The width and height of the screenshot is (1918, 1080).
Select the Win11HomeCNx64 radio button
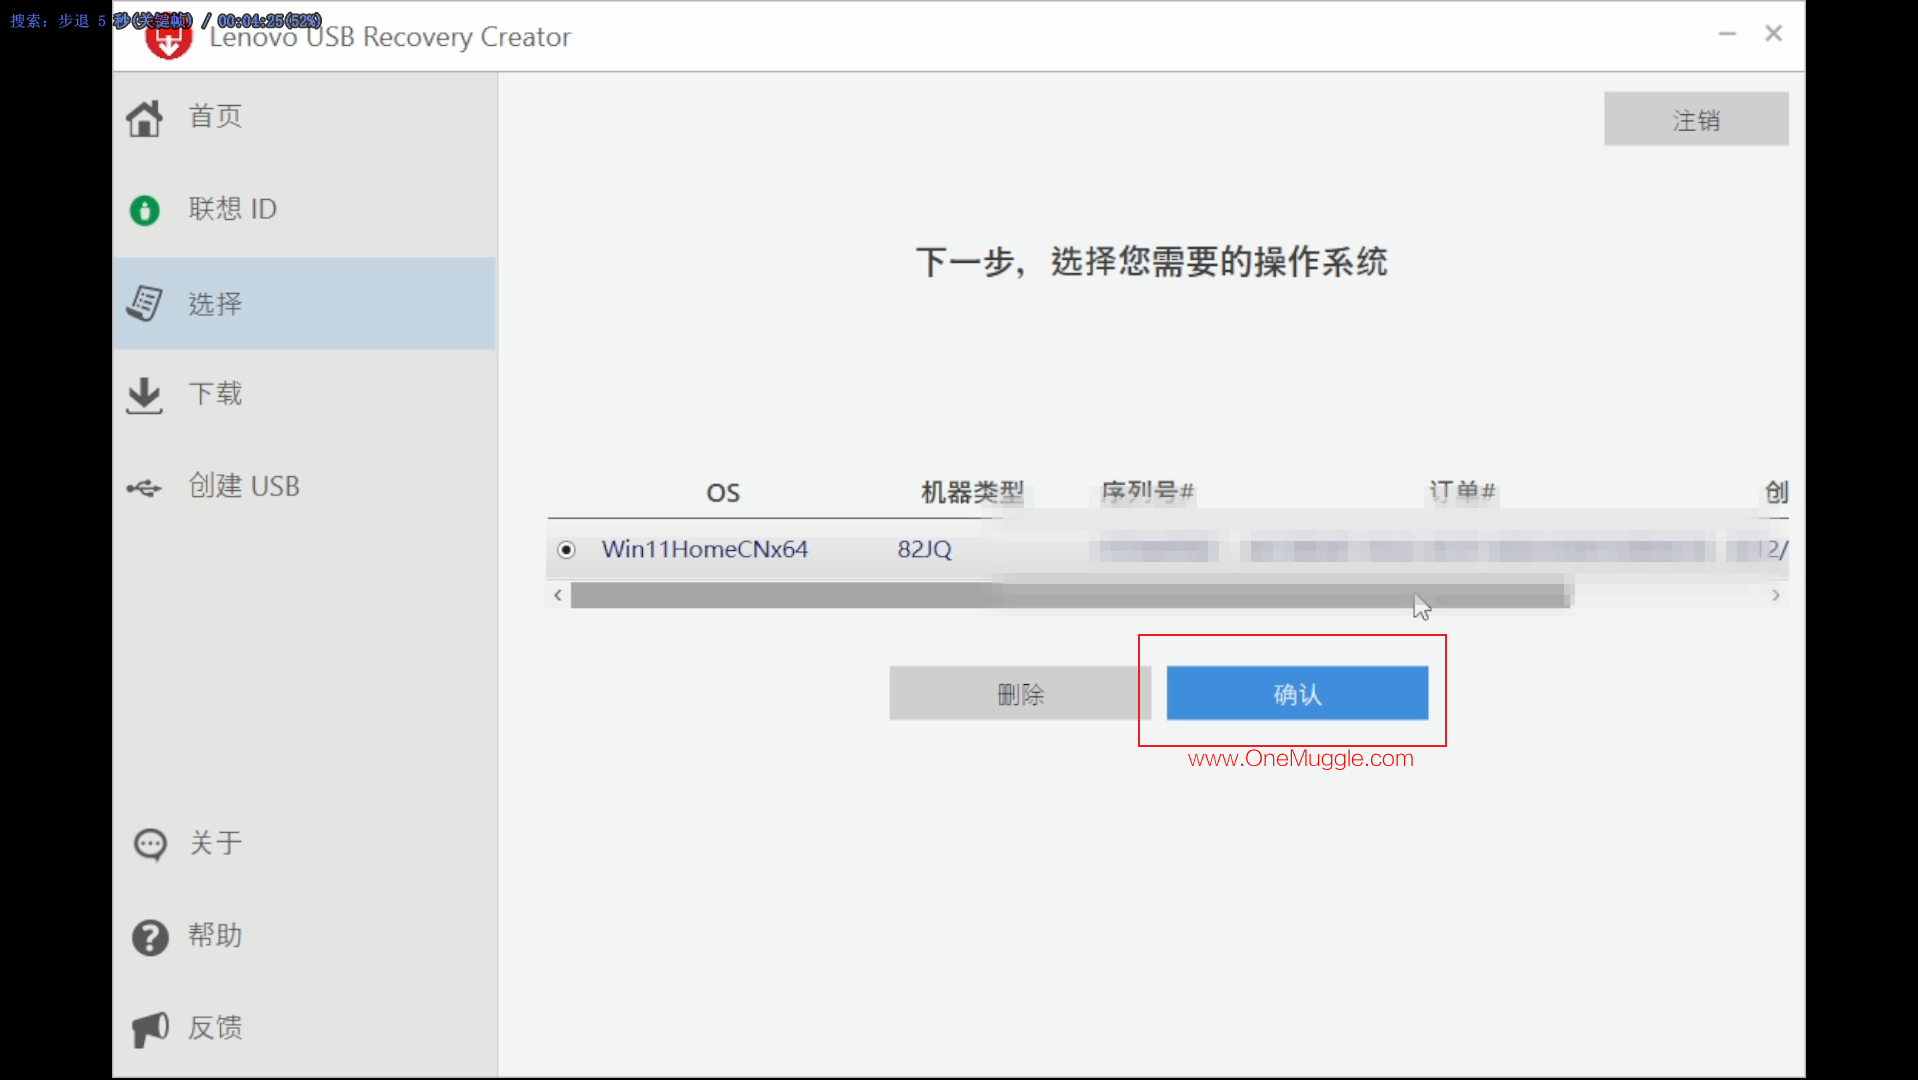(566, 550)
